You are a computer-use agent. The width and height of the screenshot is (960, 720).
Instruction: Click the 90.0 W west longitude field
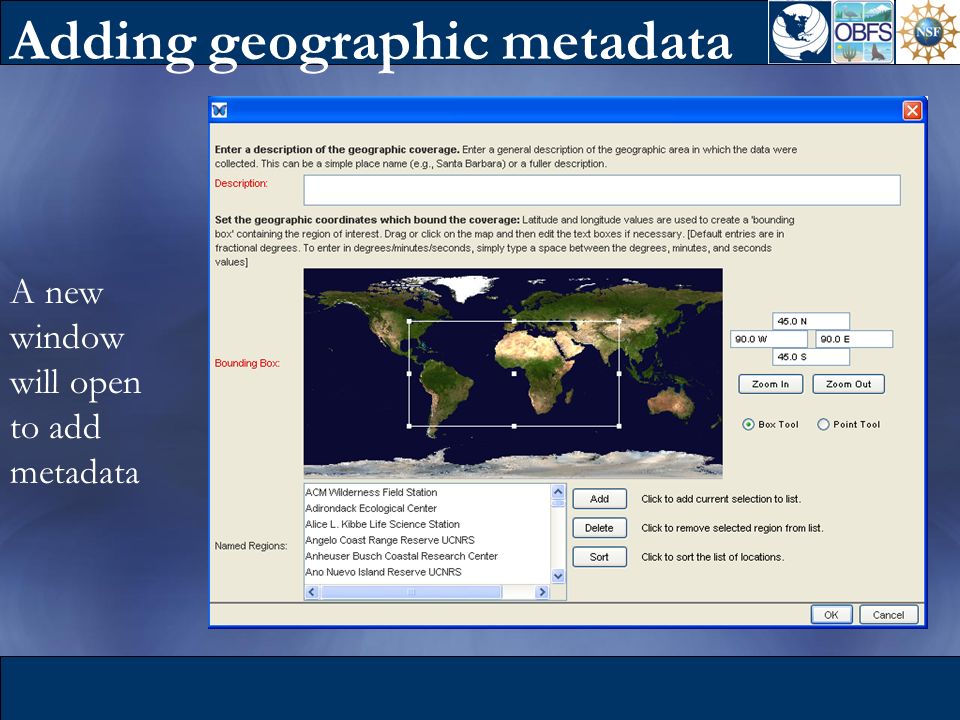point(769,339)
